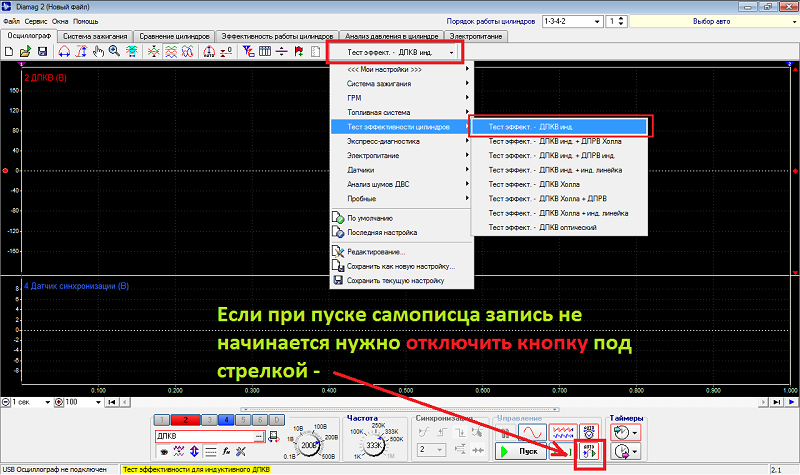
Task: Expand the Система зажигания submenu
Action: [x=402, y=84]
